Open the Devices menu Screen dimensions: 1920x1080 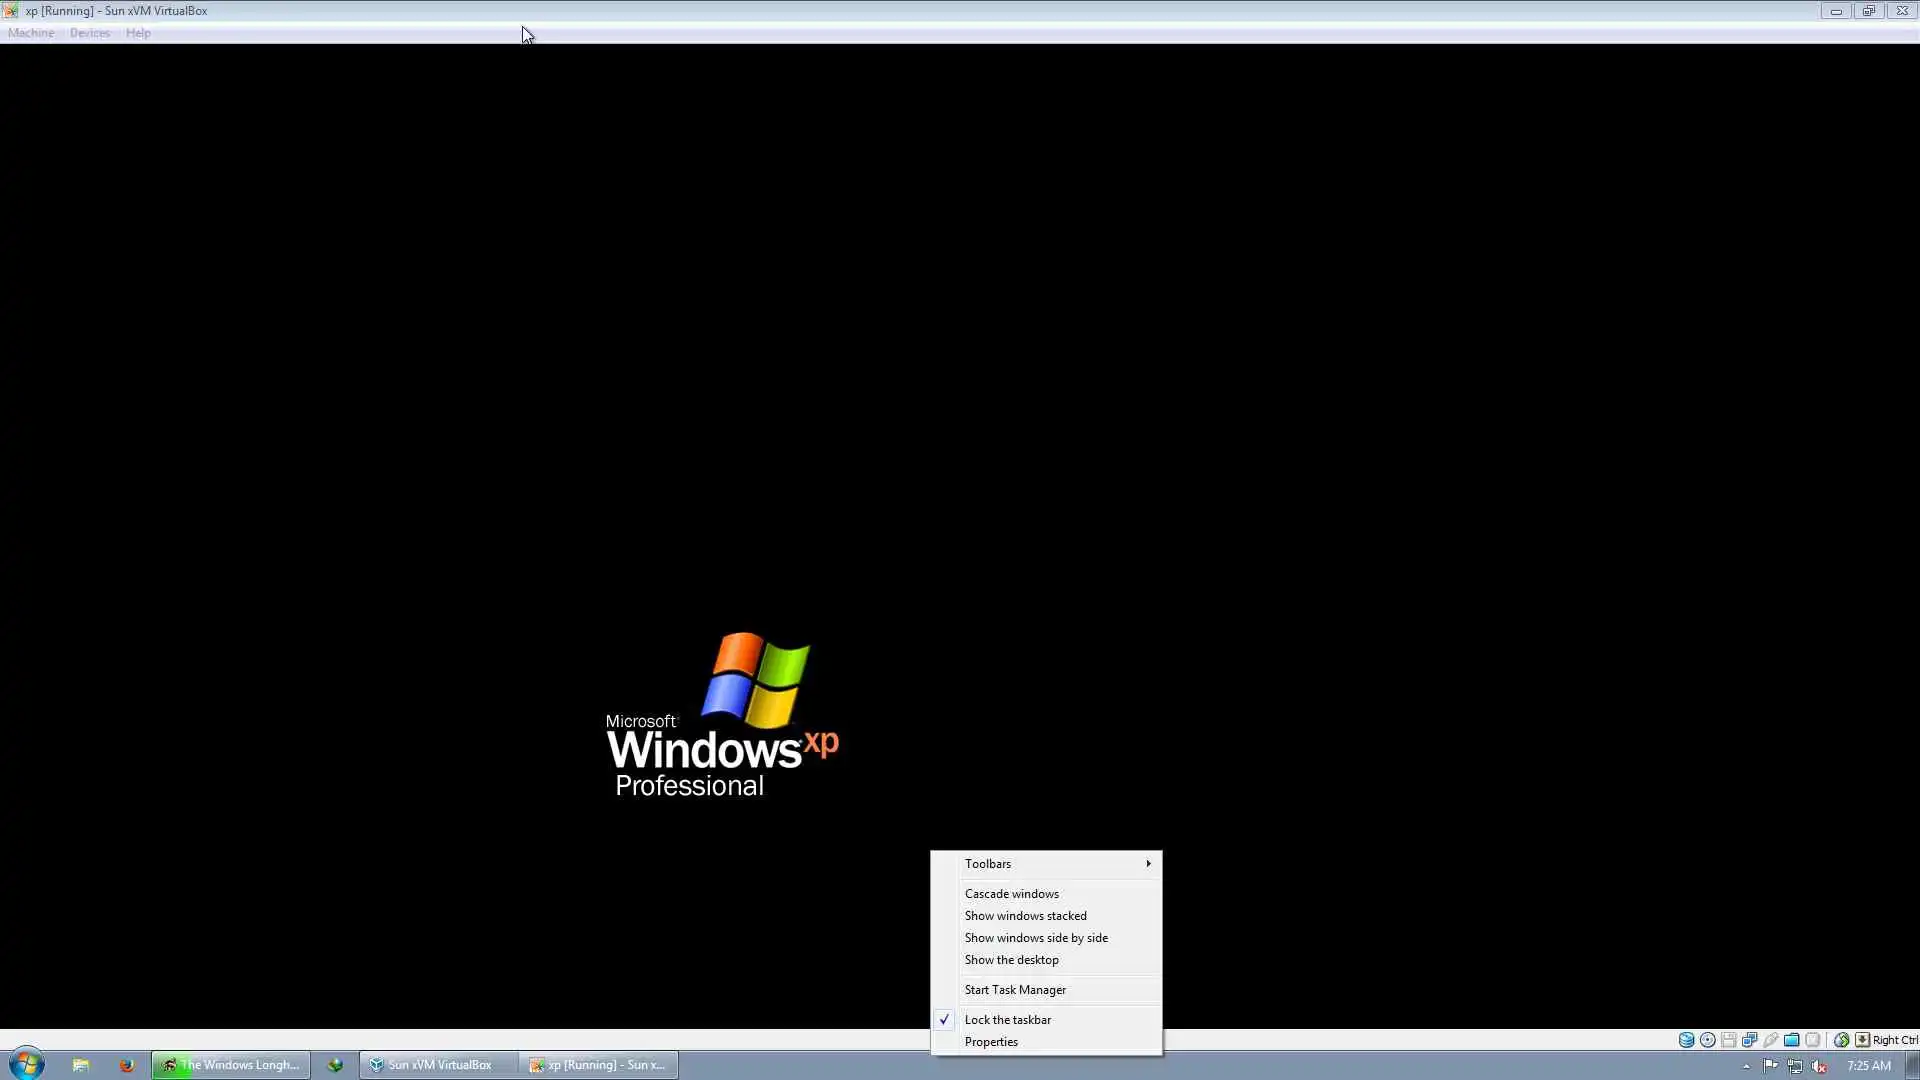(89, 33)
